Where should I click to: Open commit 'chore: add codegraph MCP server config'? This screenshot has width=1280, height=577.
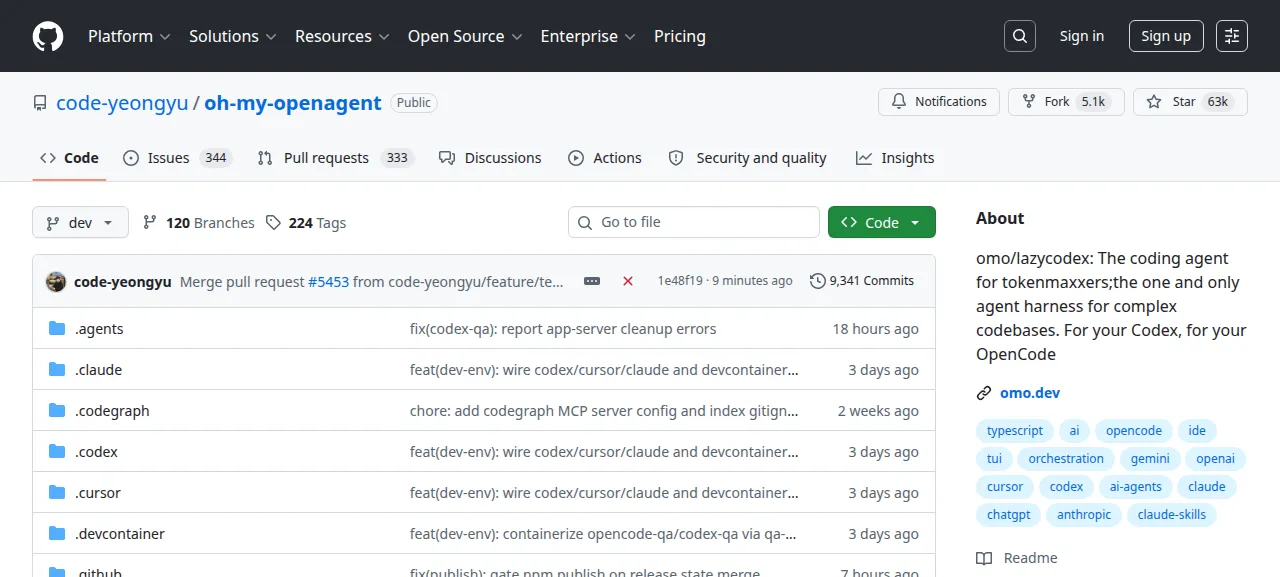tap(604, 411)
